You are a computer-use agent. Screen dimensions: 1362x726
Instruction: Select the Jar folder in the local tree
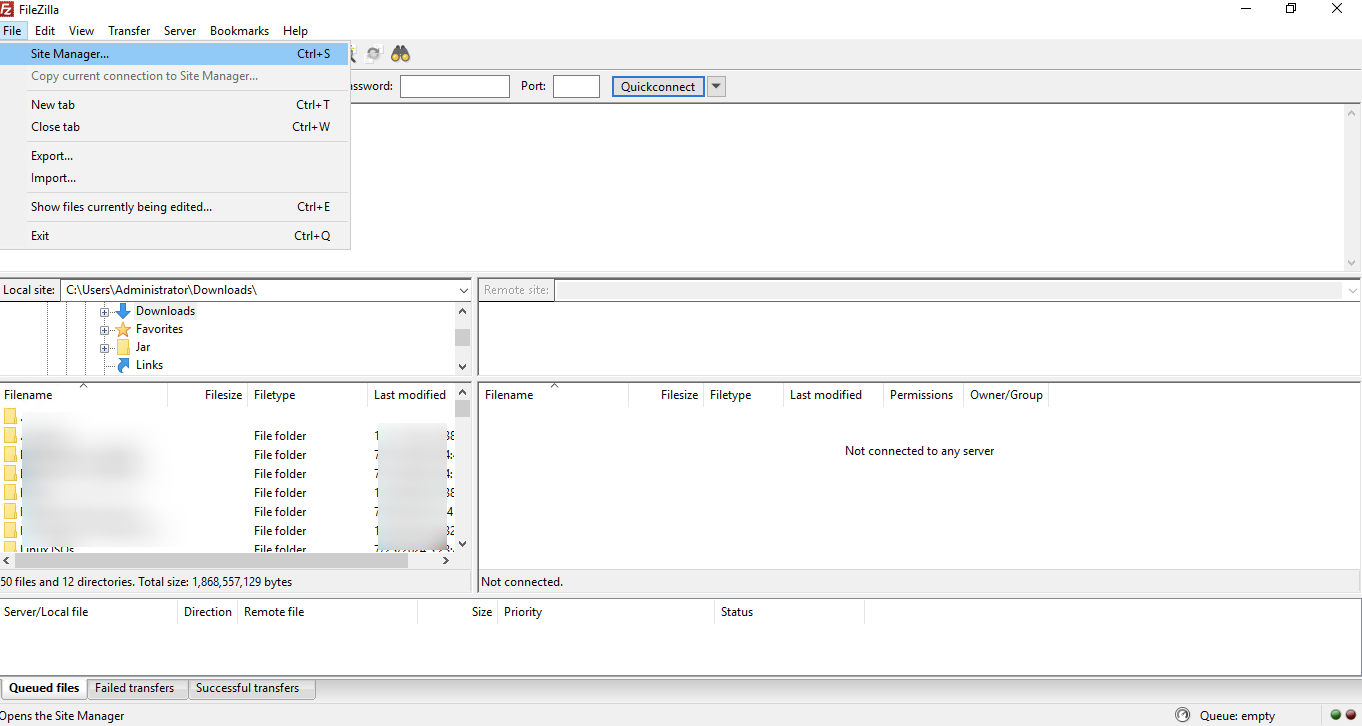pos(143,347)
